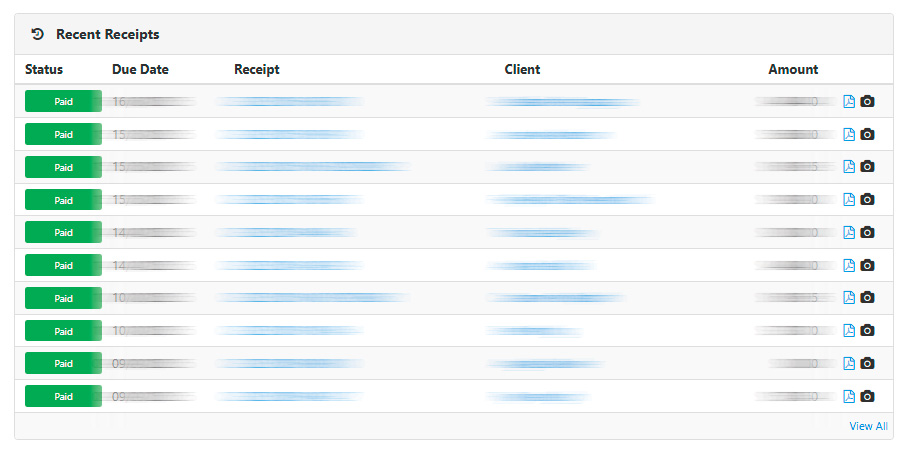Open PDF icon in third receipt row

coord(849,166)
